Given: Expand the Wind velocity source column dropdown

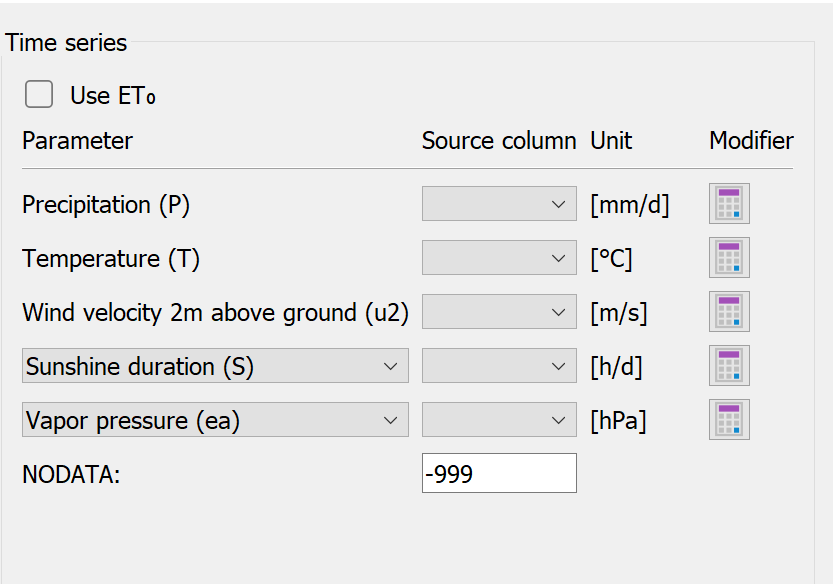Looking at the screenshot, I should click(499, 311).
